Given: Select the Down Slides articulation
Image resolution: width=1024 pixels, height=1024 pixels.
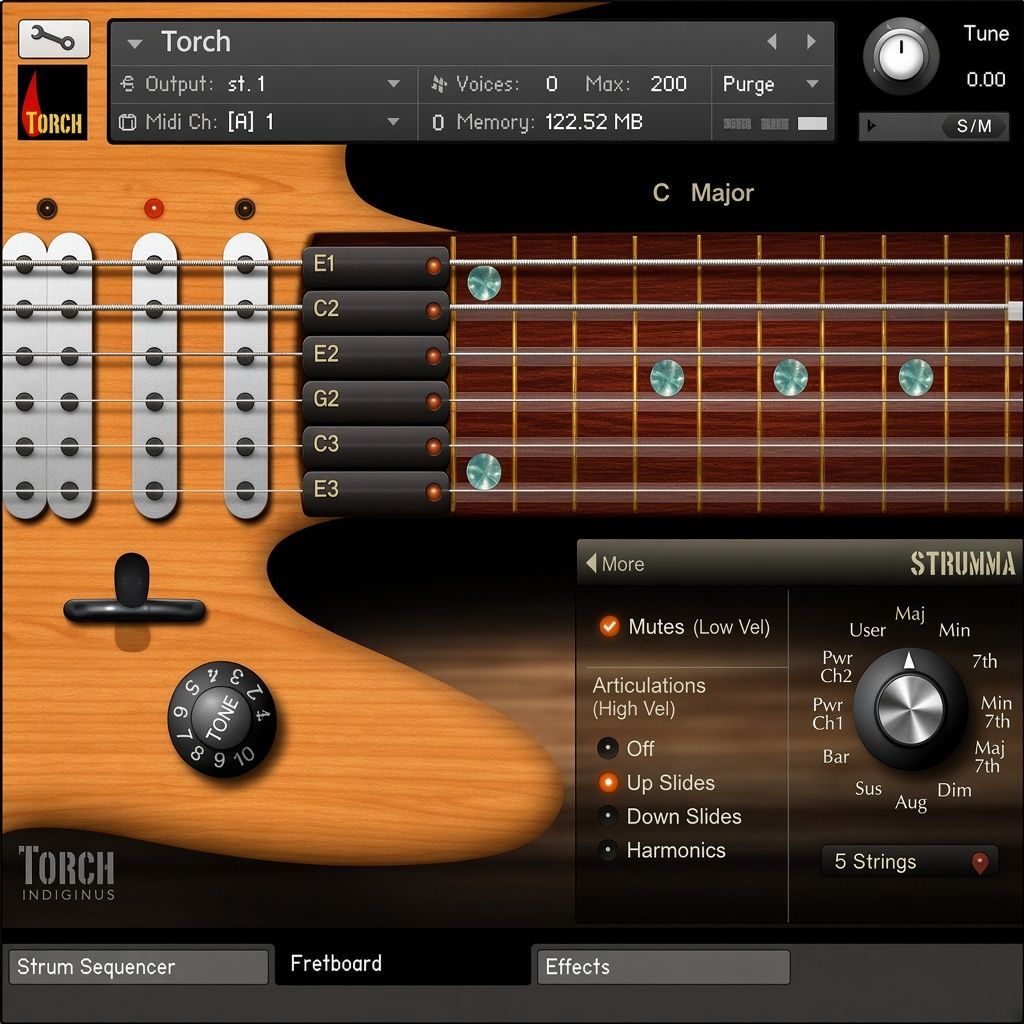Looking at the screenshot, I should 607,816.
